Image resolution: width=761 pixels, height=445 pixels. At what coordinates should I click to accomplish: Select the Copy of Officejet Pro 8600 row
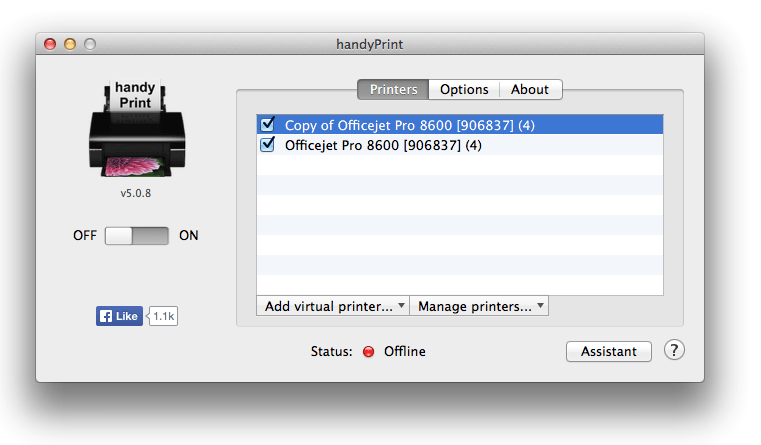(460, 125)
